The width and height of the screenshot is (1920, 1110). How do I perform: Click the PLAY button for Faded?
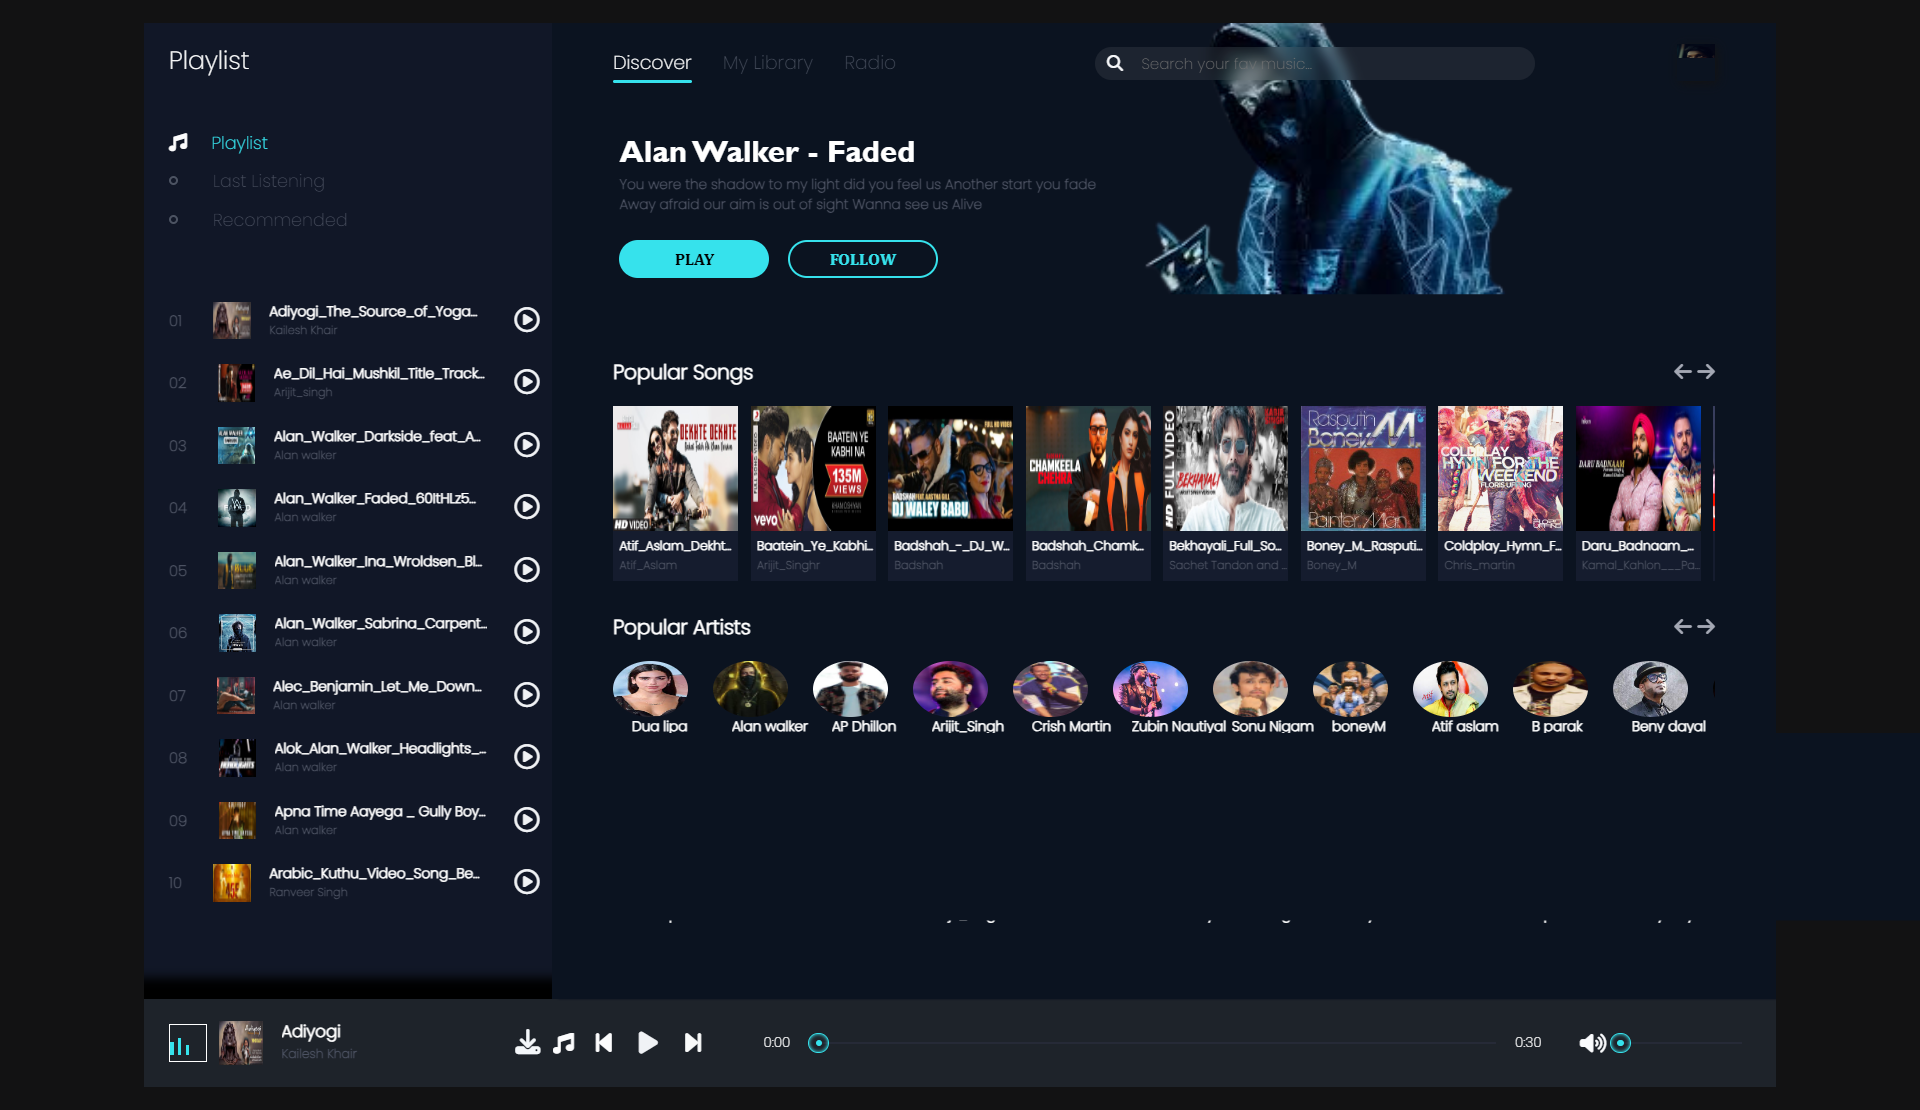[694, 259]
